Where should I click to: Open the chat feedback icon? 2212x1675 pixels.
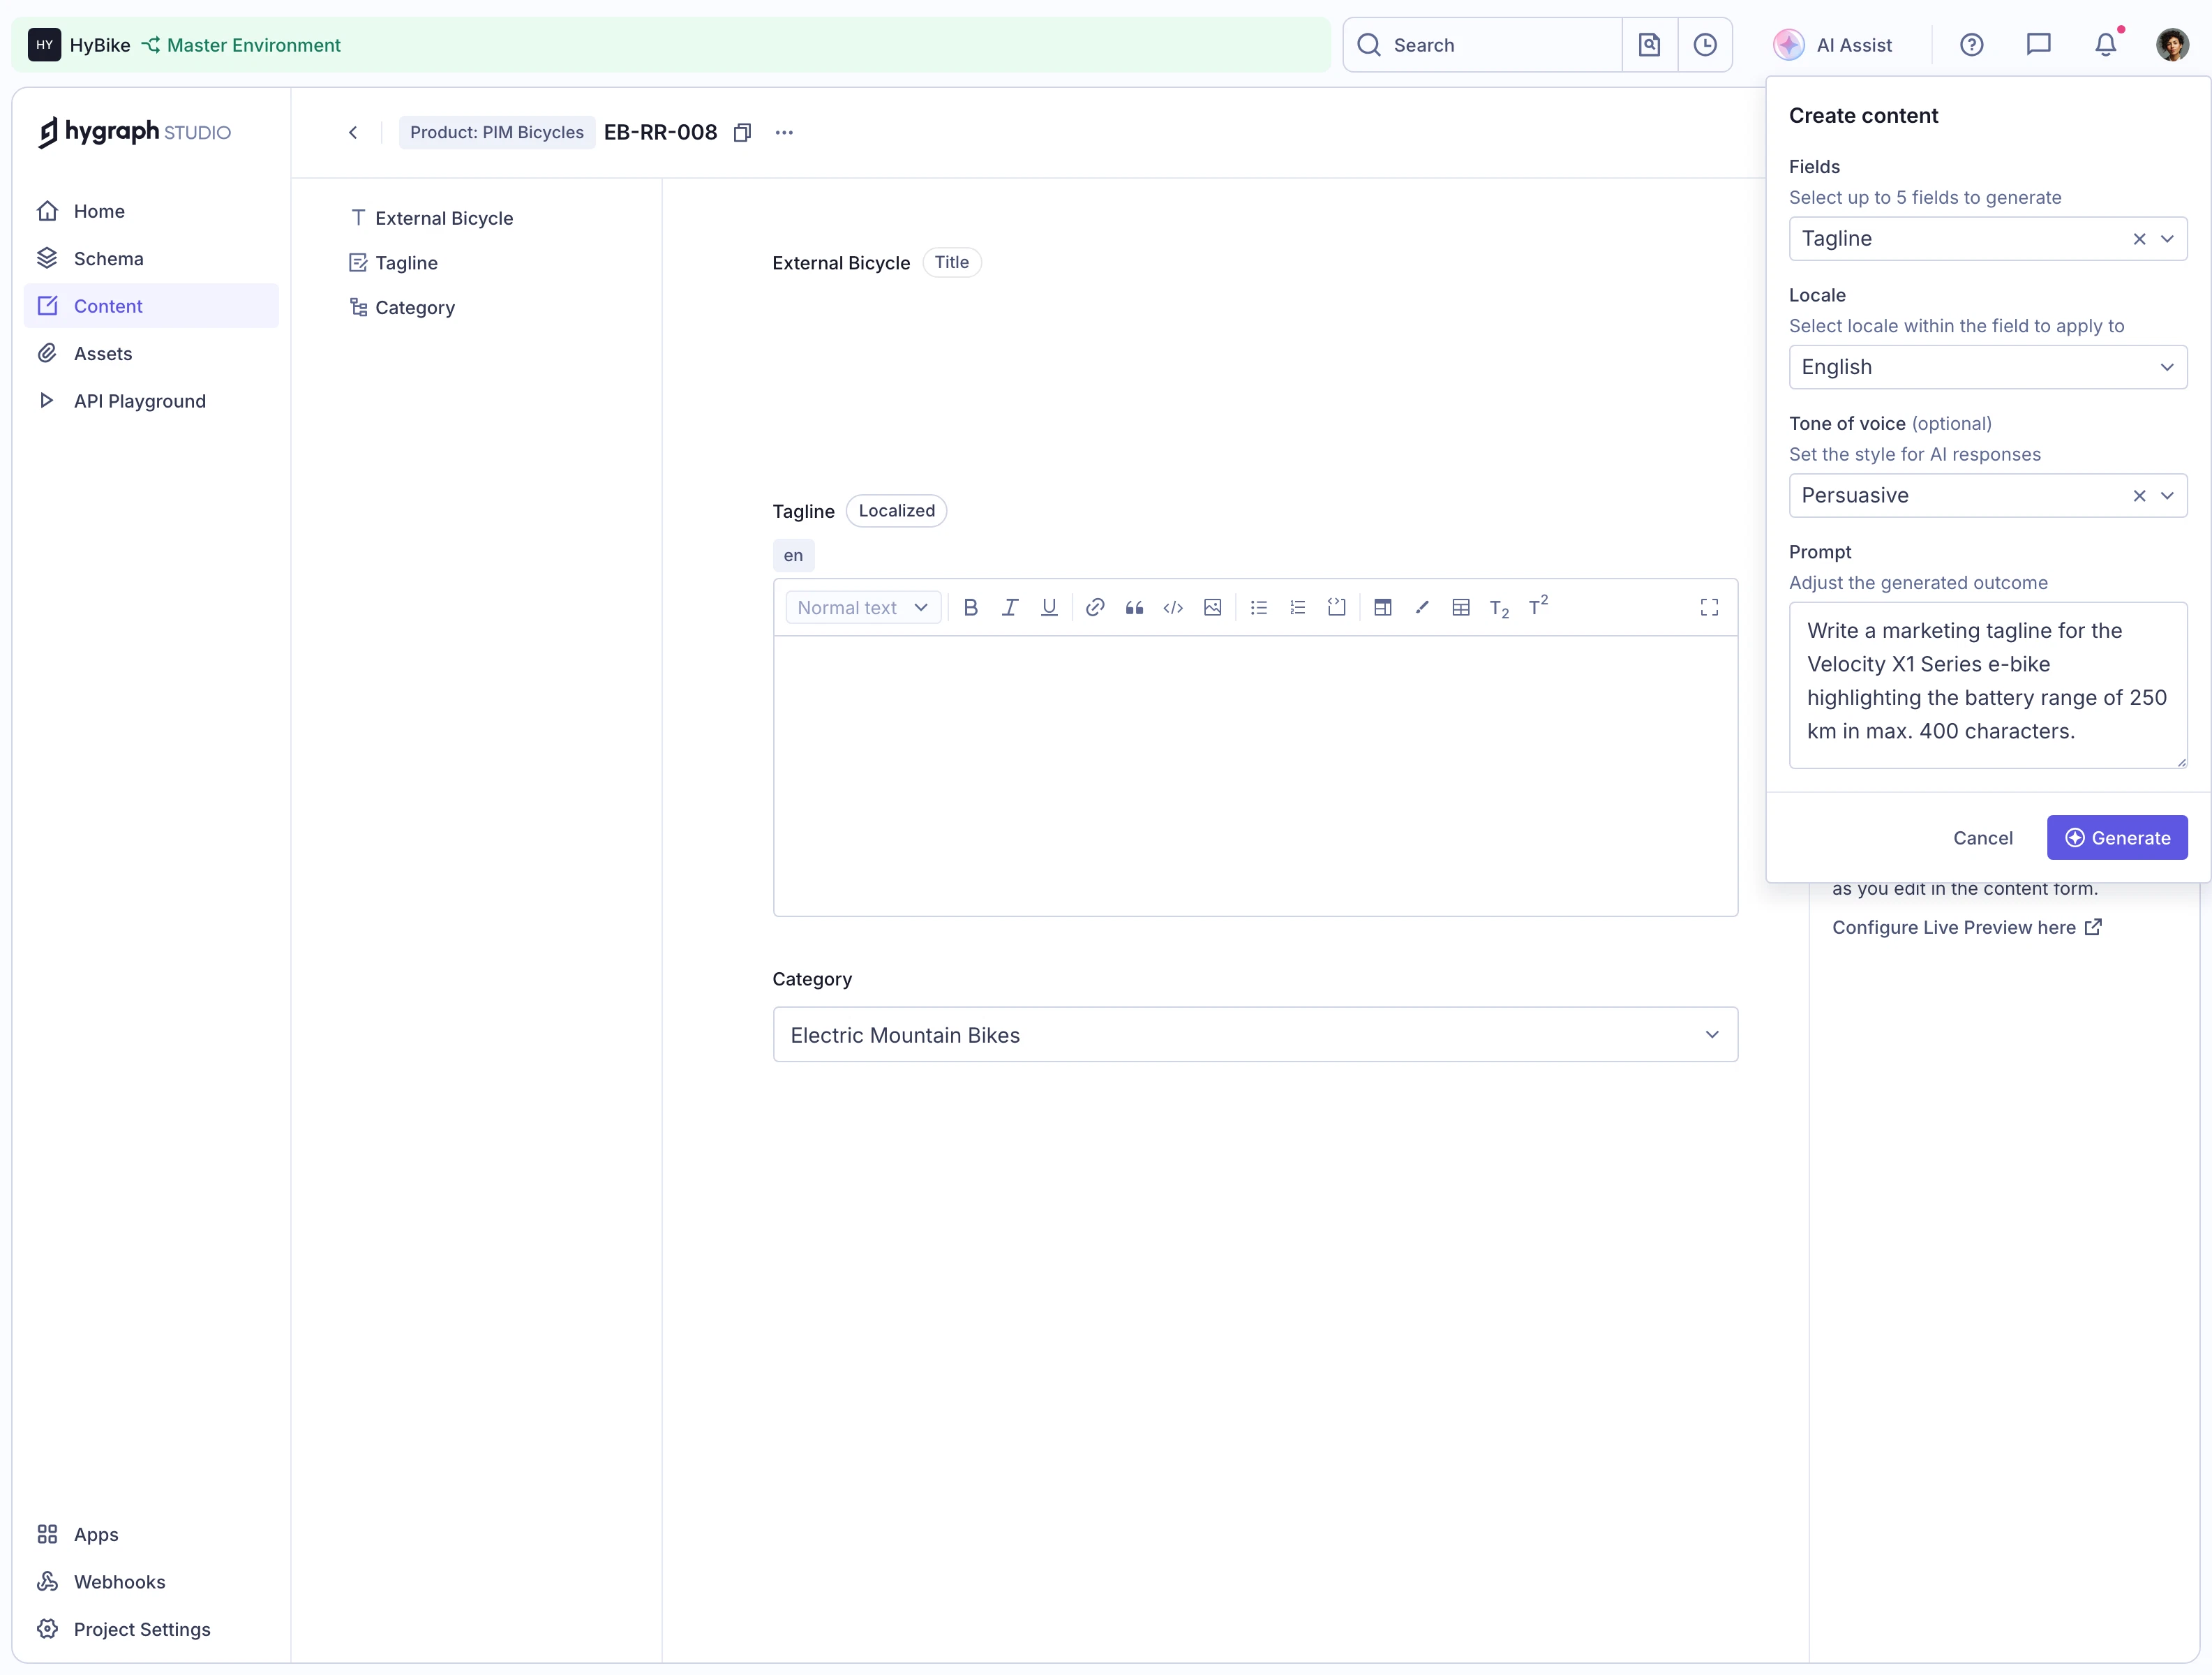coord(2038,45)
